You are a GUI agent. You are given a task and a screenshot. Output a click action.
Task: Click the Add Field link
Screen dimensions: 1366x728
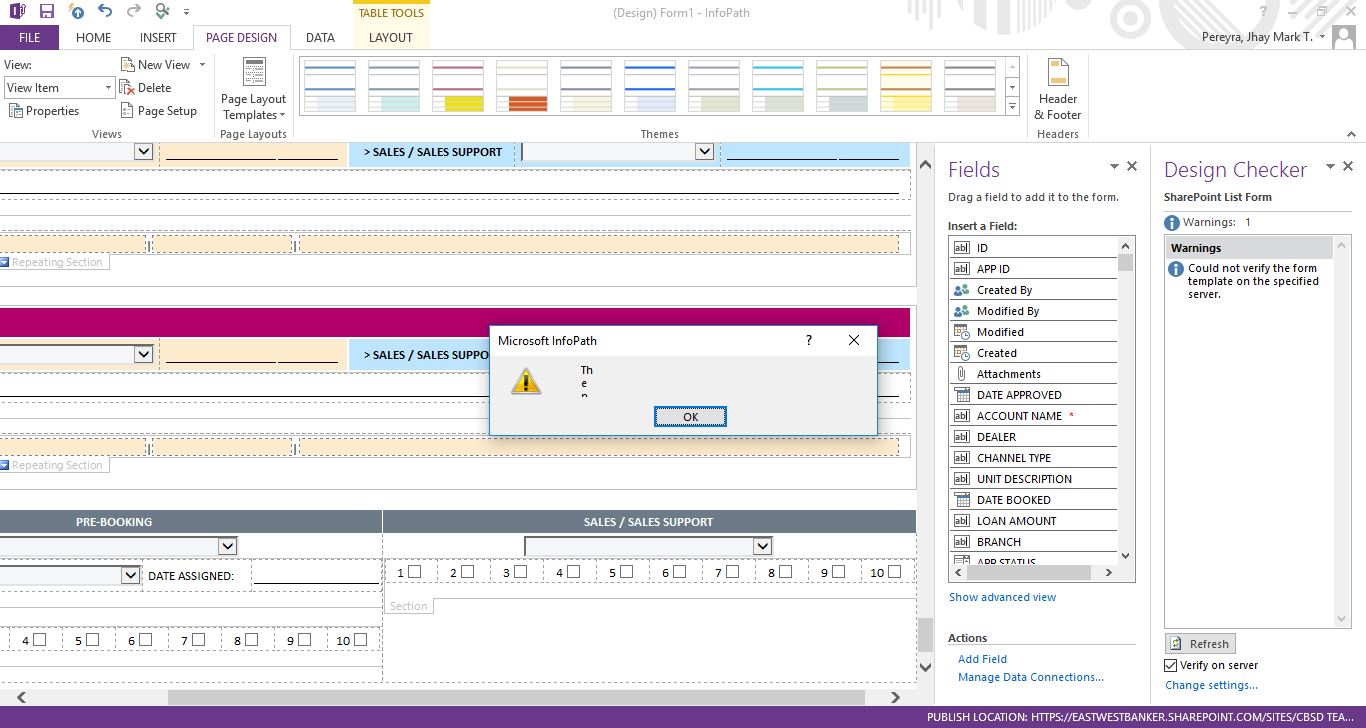982,659
